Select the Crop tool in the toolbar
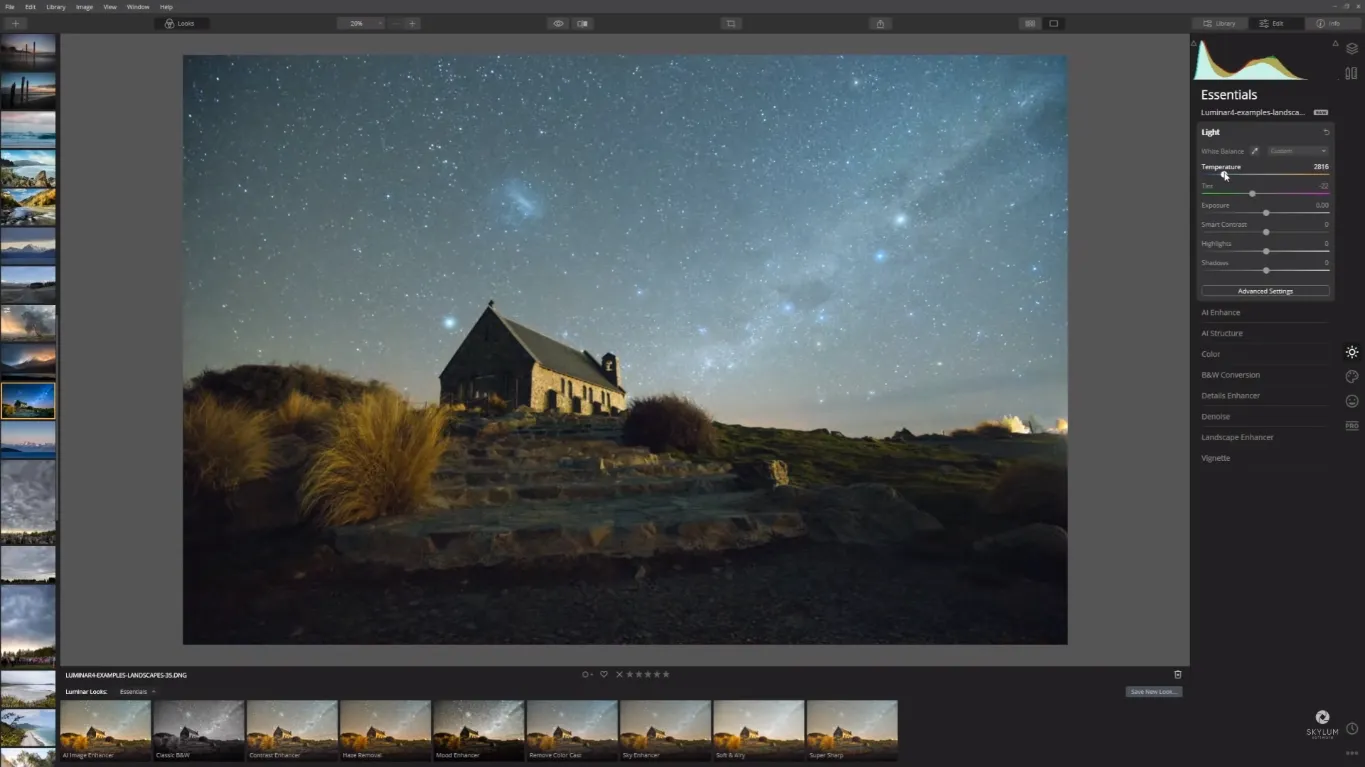 731,23
